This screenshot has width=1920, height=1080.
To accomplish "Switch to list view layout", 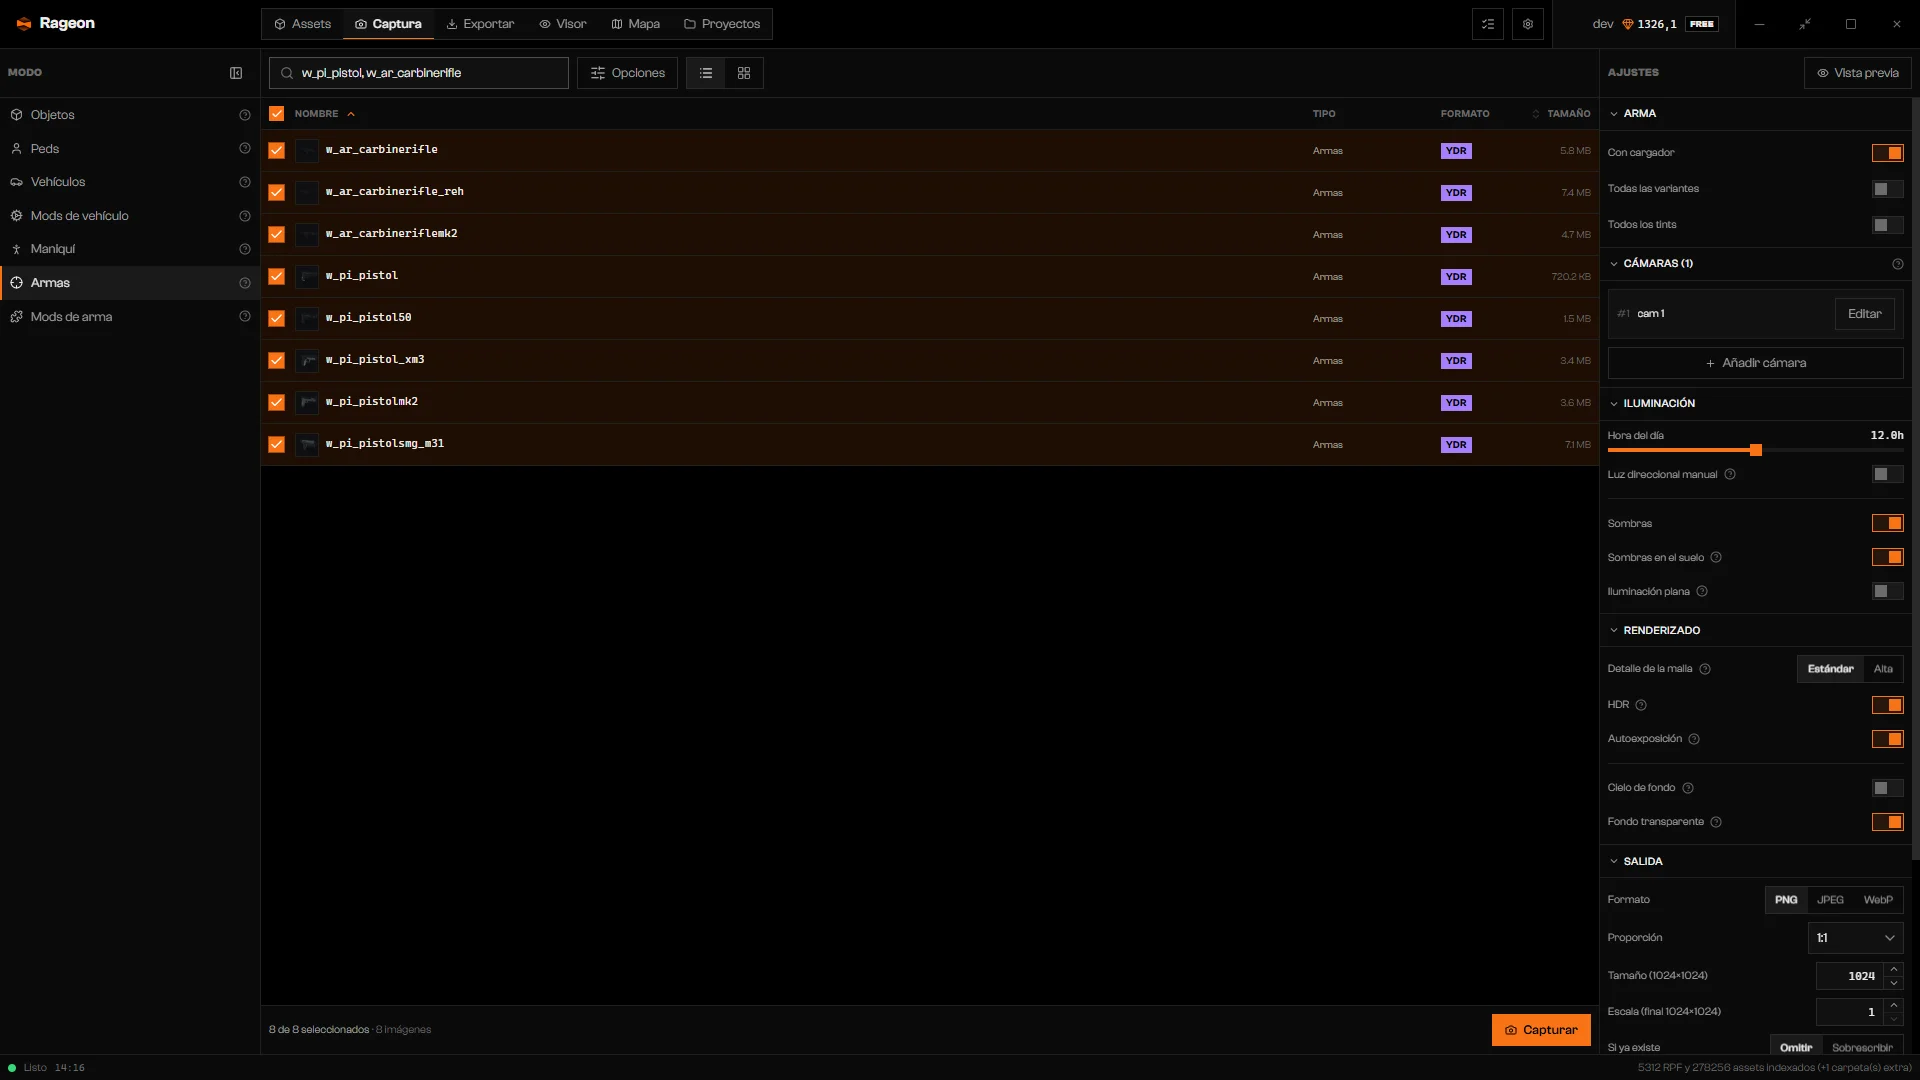I will pyautogui.click(x=706, y=73).
